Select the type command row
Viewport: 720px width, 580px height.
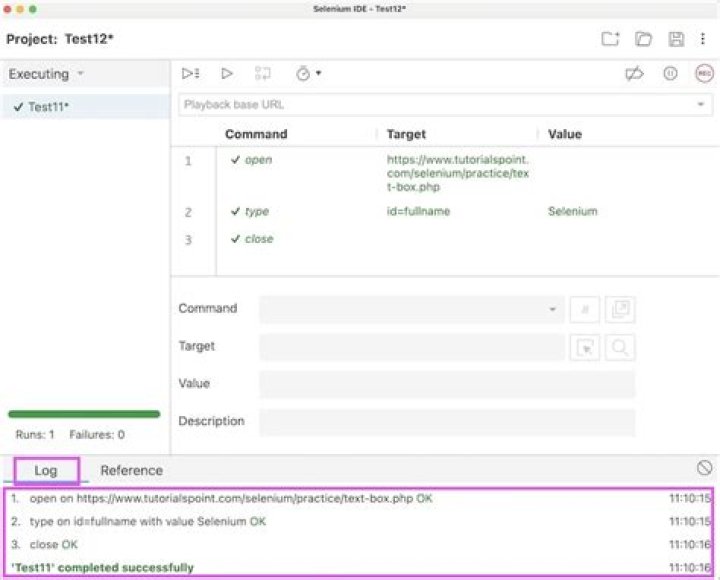pyautogui.click(x=445, y=211)
